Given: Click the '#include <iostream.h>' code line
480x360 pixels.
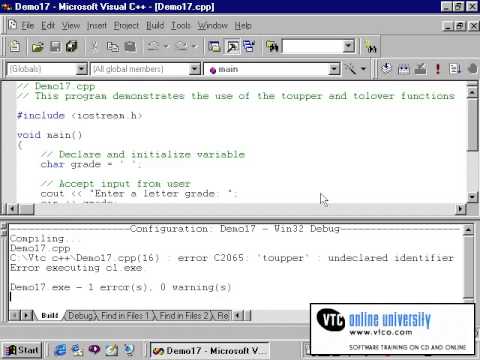Looking at the screenshot, I should [x=80, y=116].
